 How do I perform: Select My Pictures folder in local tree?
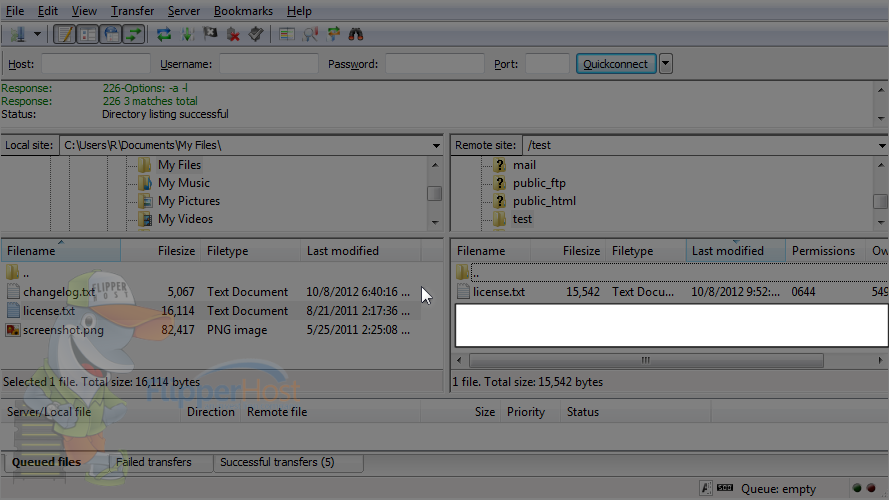click(188, 201)
